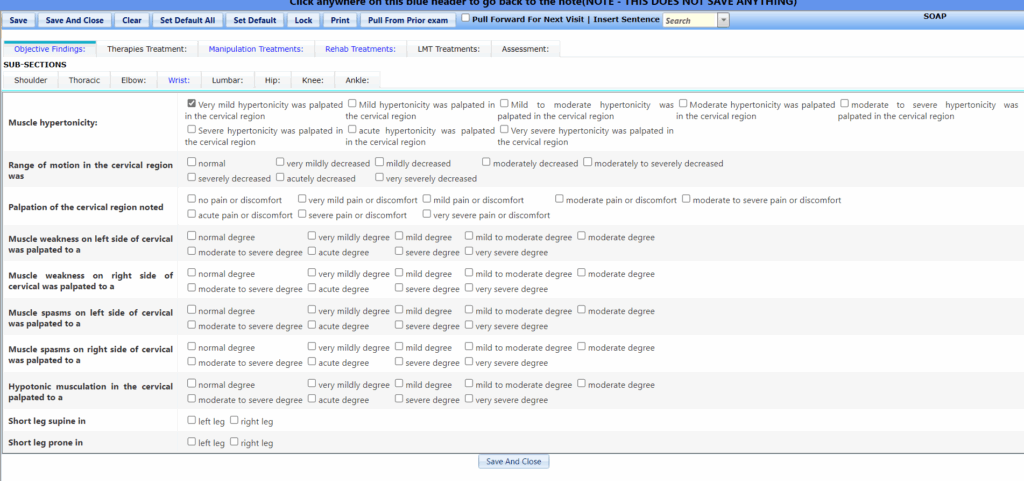
Task: Type in the Insert Sentence search field
Action: [x=690, y=20]
